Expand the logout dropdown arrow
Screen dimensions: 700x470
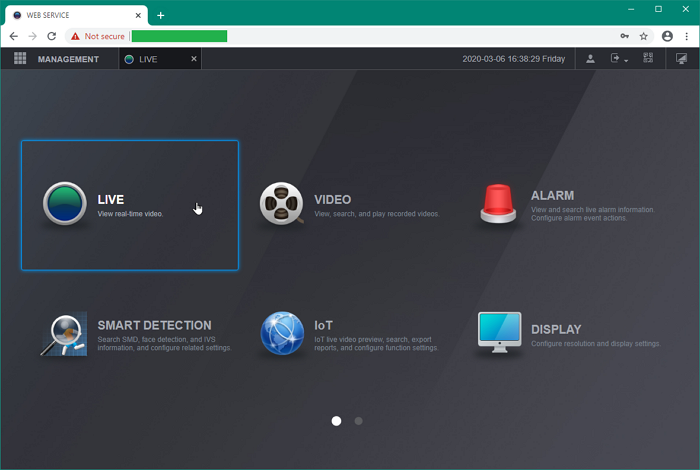[626, 61]
